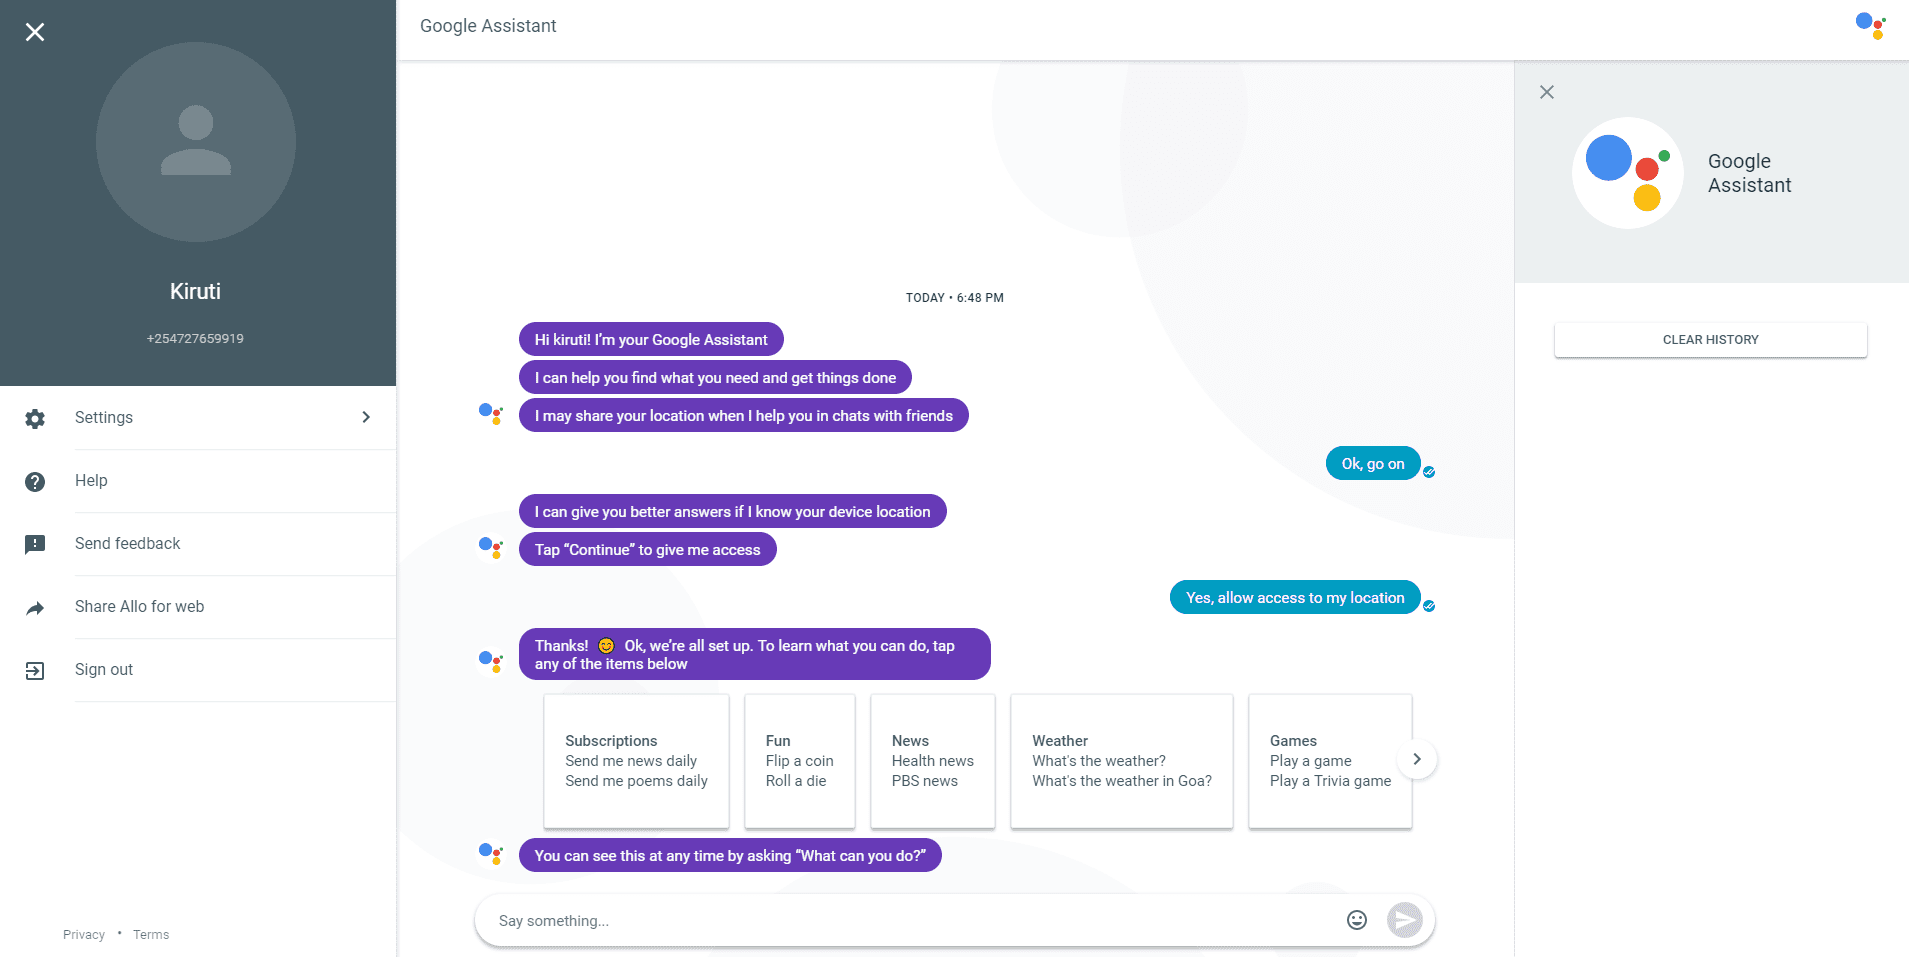Click the send message arrow button
1909x957 pixels.
click(1405, 920)
